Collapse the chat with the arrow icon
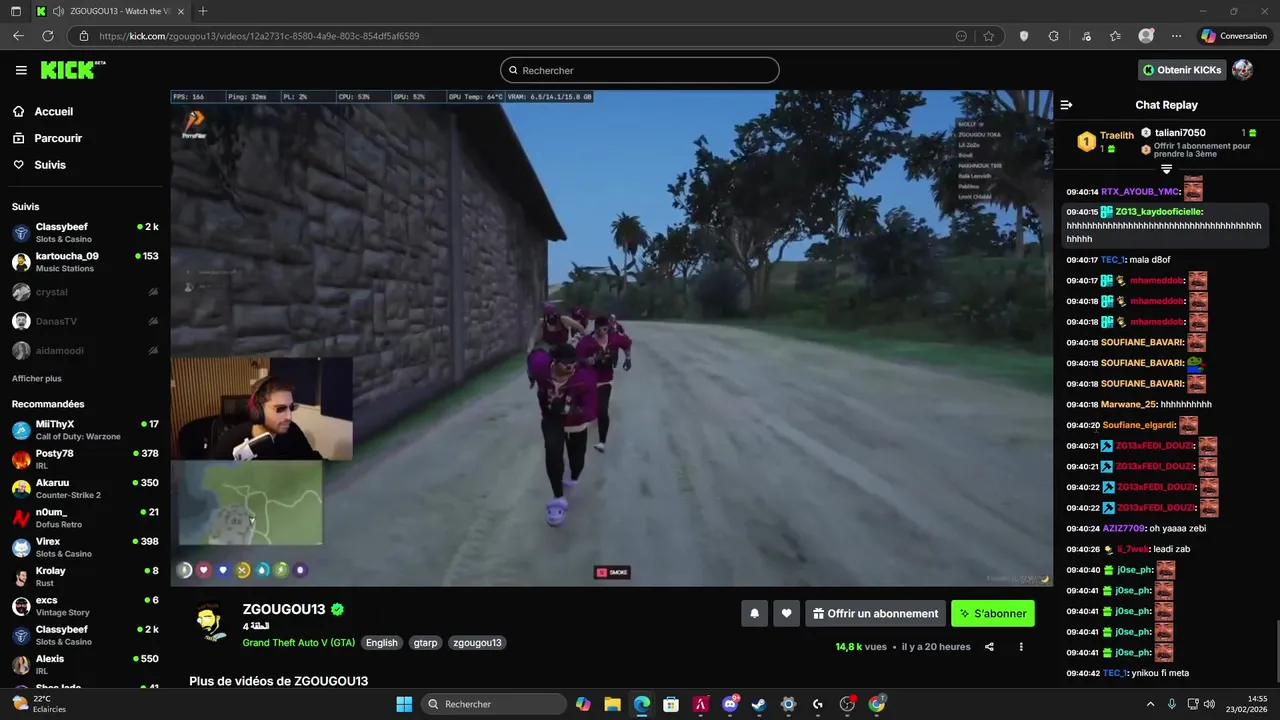Viewport: 1280px width, 720px height. pyautogui.click(x=1066, y=105)
